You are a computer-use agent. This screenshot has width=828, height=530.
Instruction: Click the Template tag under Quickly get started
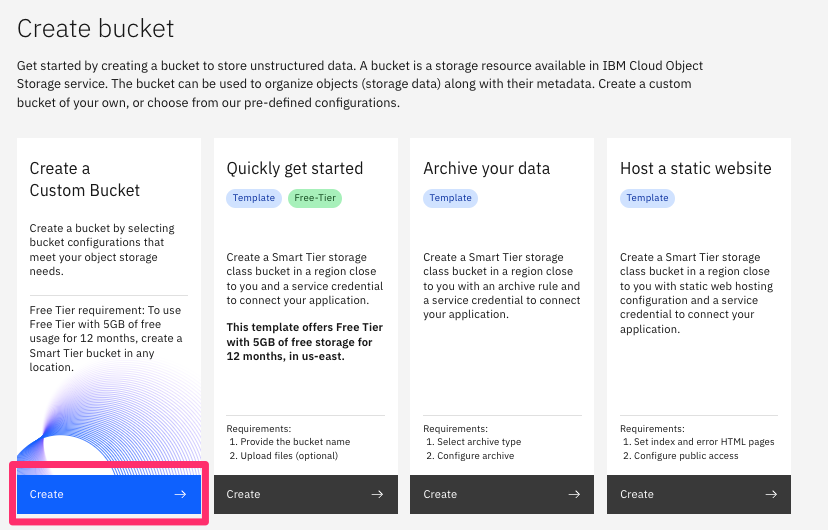pyautogui.click(x=254, y=198)
